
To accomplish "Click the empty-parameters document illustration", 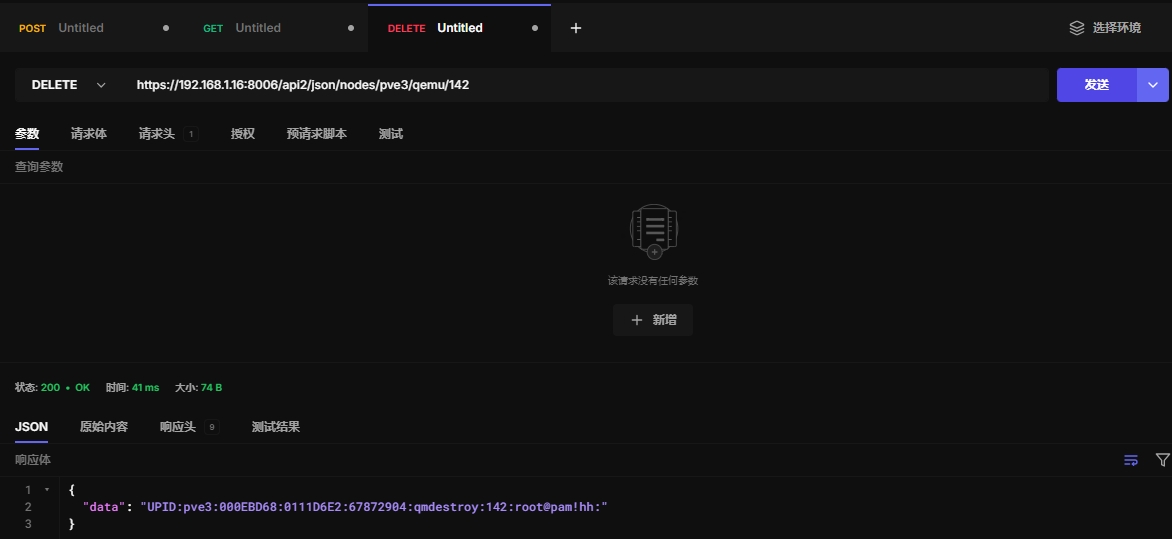I will click(653, 231).
